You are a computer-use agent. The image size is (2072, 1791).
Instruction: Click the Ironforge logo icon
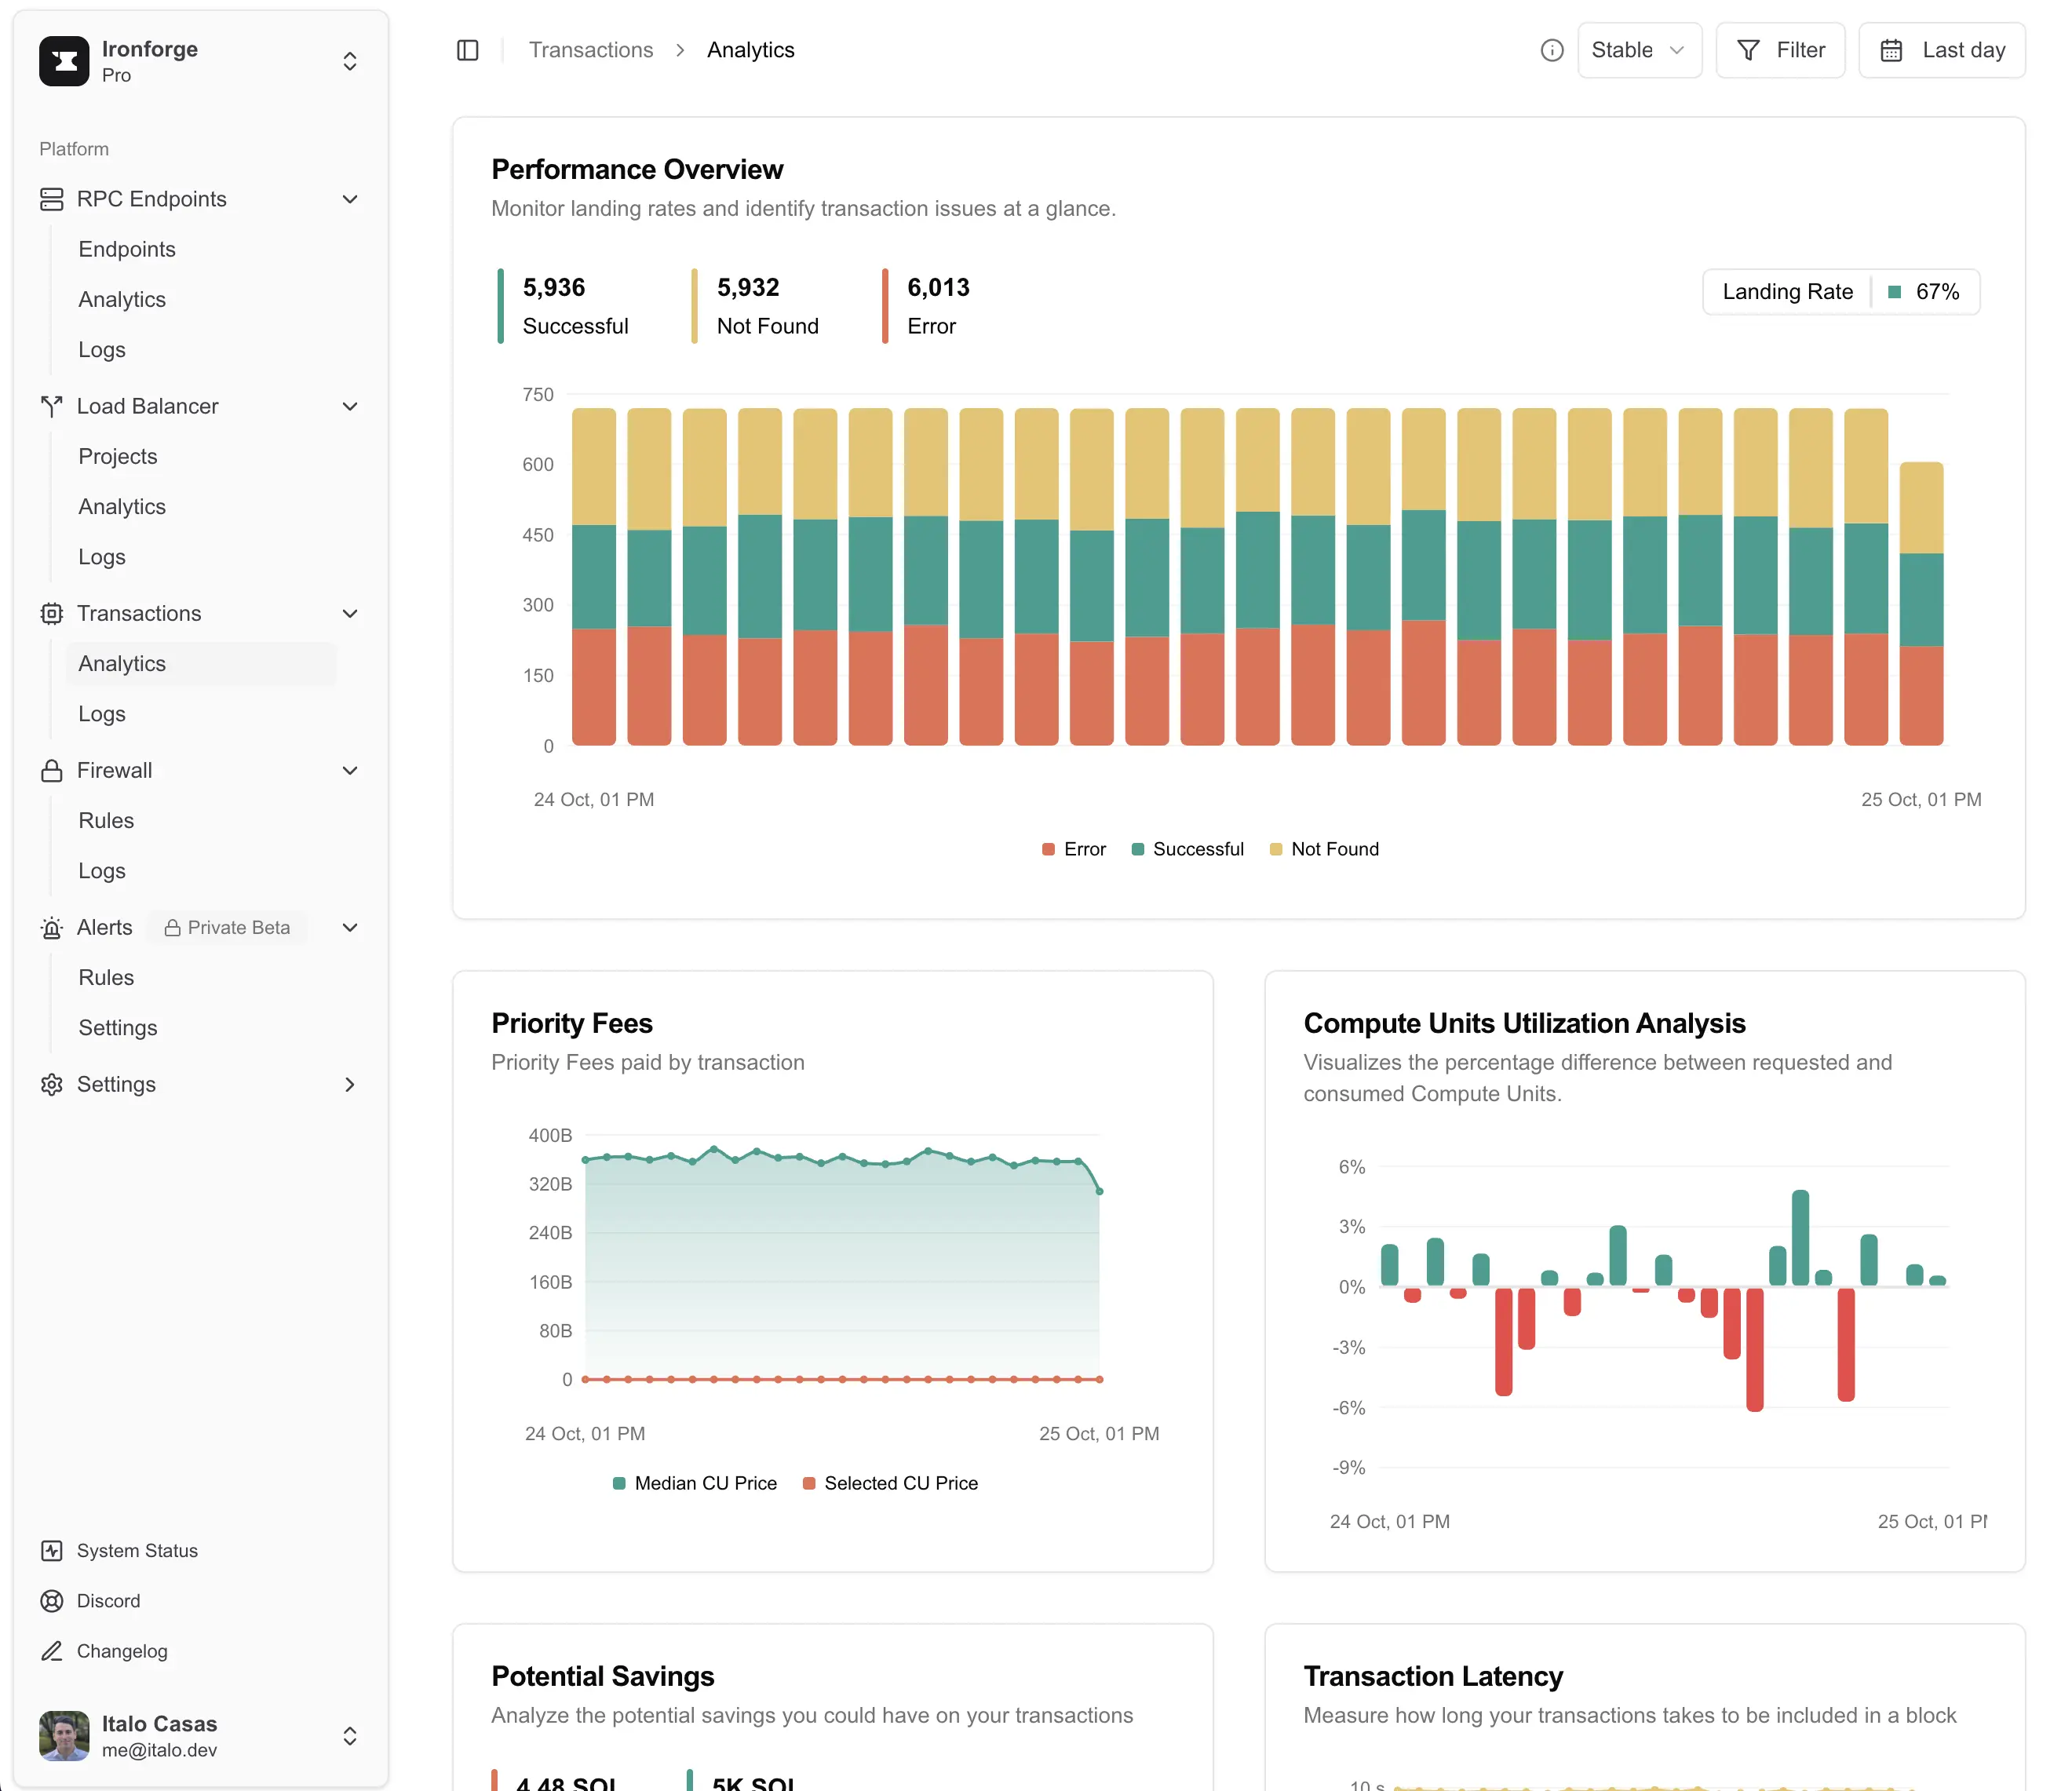[64, 61]
